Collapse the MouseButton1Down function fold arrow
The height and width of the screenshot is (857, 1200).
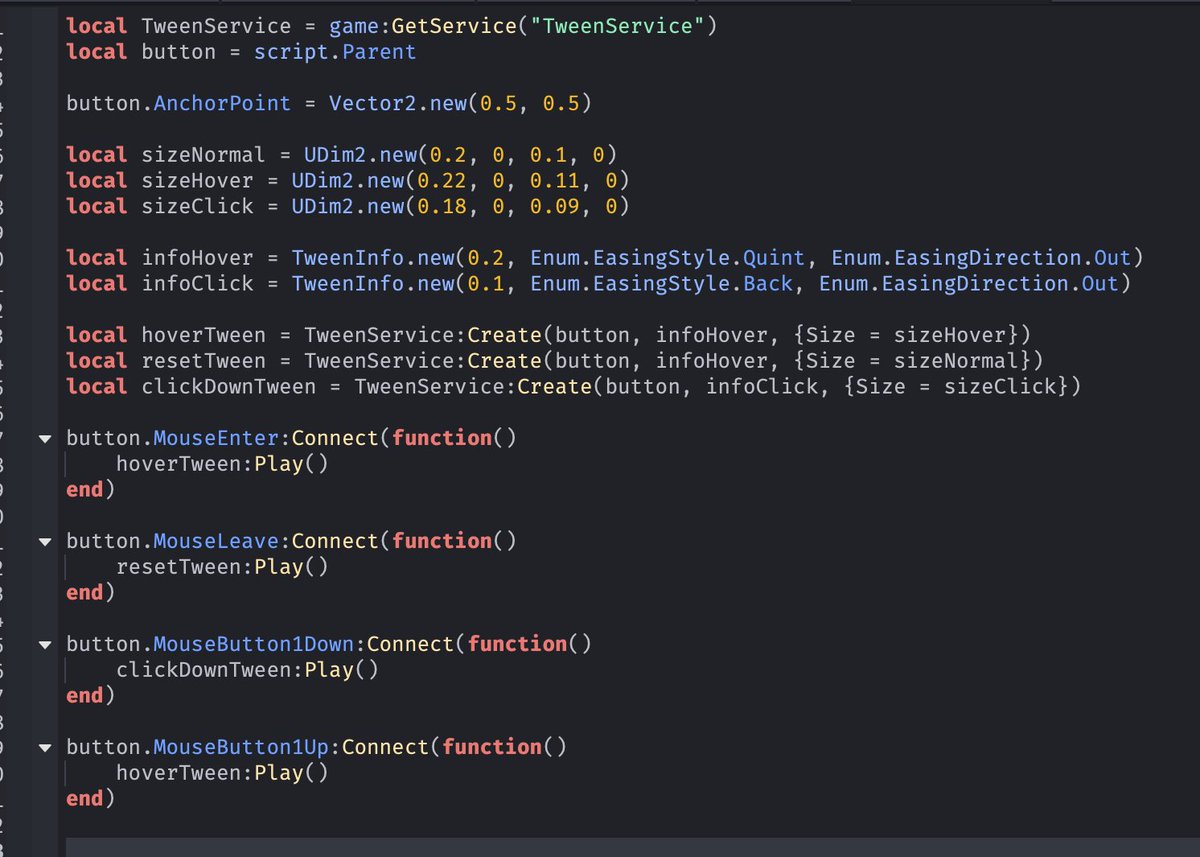44,645
